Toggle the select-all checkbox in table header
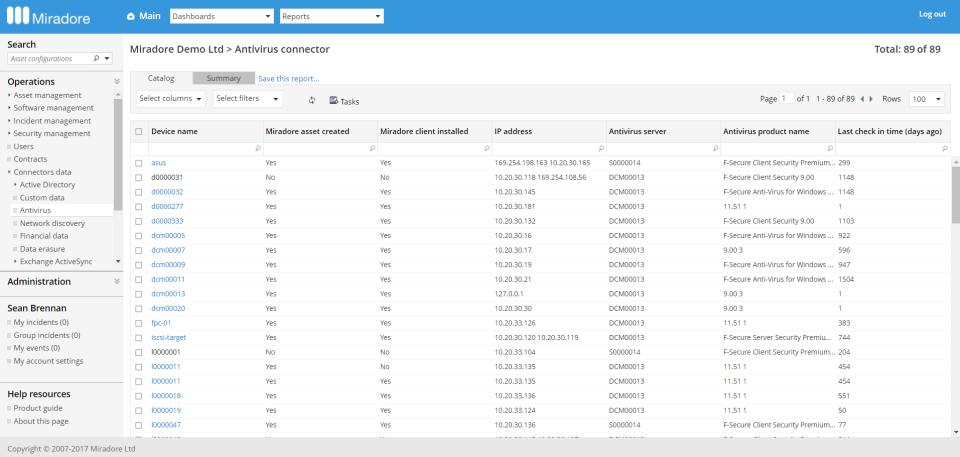This screenshot has width=960, height=457. [x=138, y=131]
